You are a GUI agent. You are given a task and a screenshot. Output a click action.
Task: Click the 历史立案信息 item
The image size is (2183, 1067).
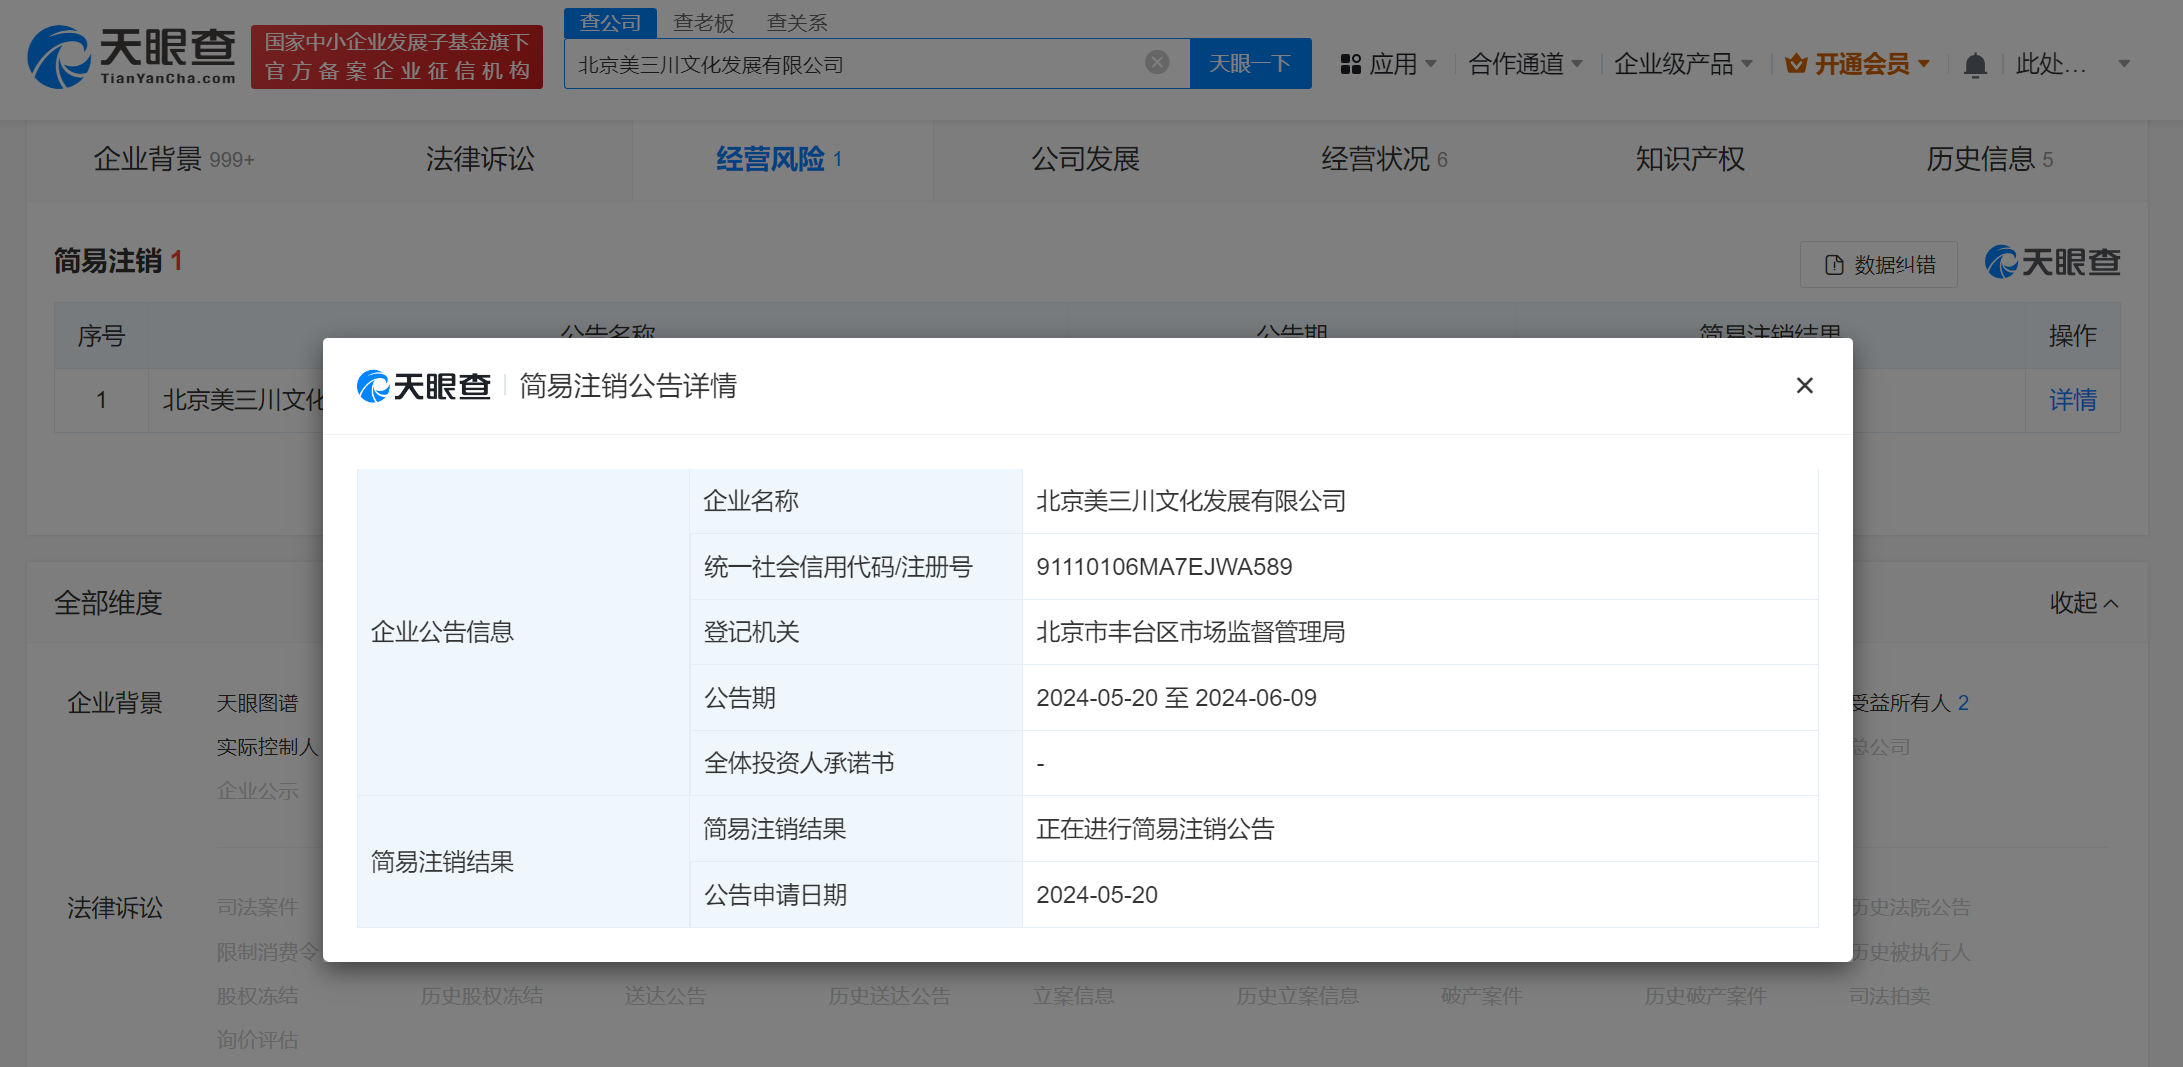pyautogui.click(x=1297, y=996)
